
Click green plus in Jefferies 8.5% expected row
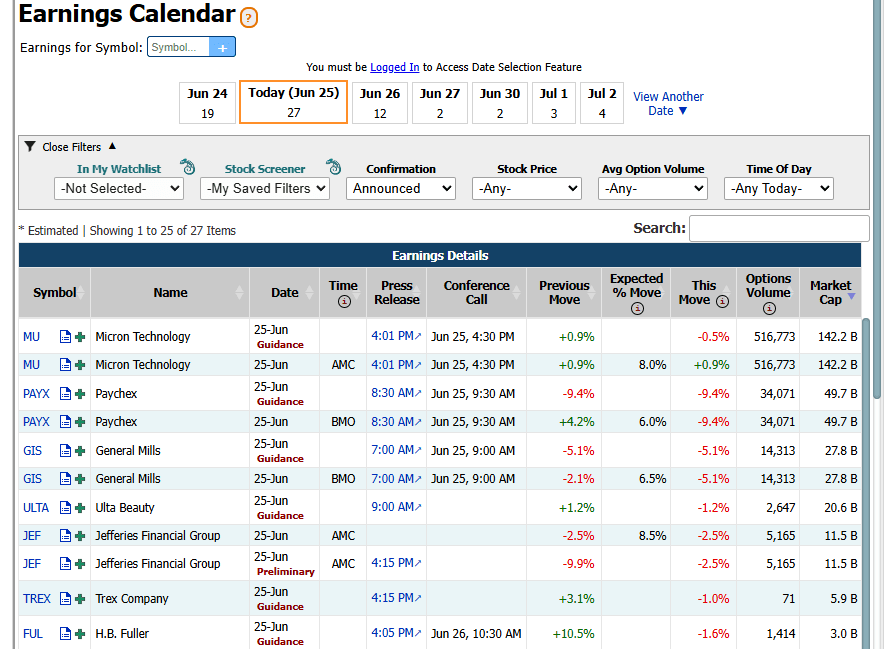(x=80, y=536)
